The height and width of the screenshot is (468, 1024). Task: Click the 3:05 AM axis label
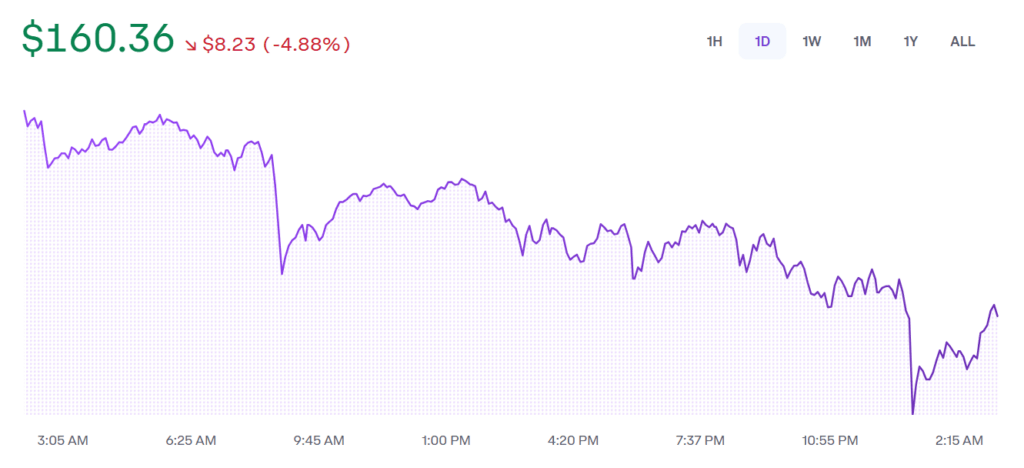pos(63,440)
